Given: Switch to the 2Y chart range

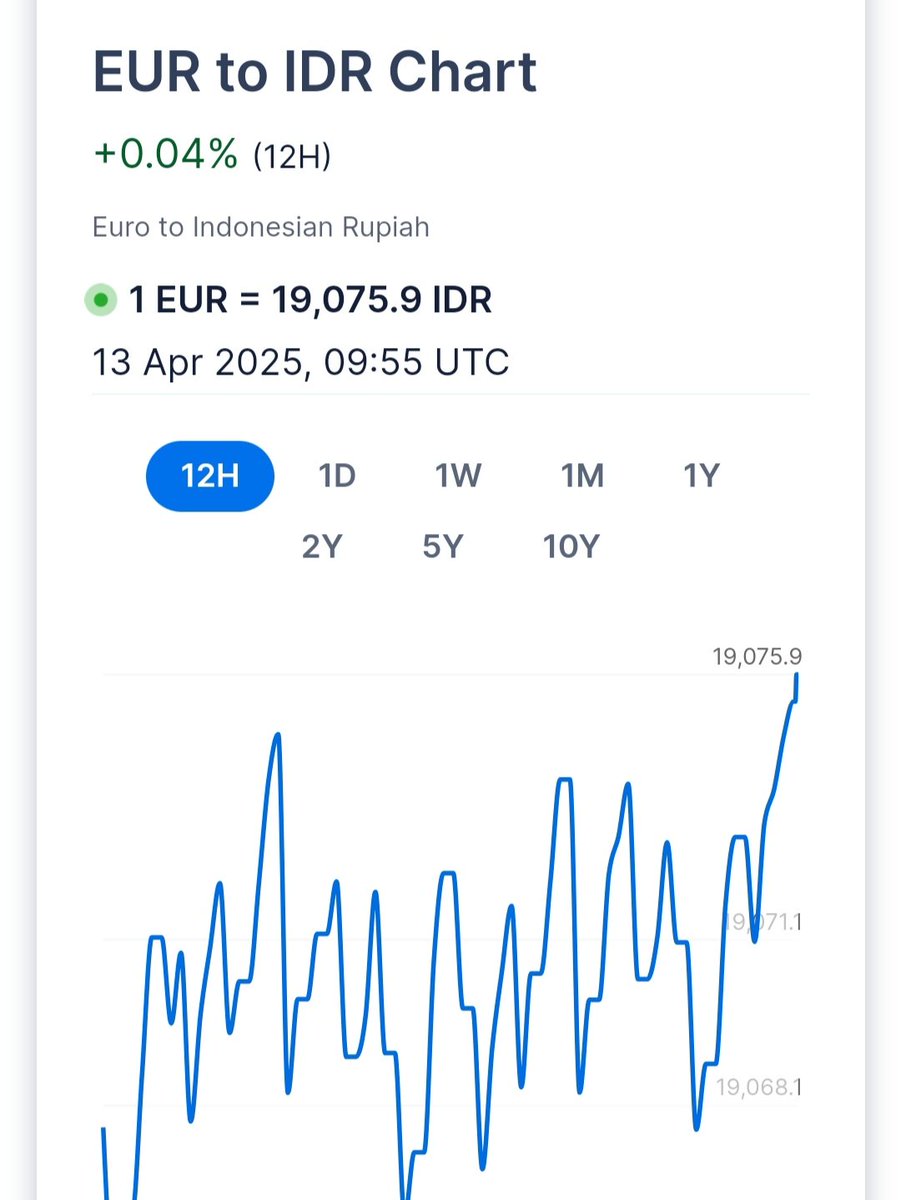Looking at the screenshot, I should tap(322, 547).
